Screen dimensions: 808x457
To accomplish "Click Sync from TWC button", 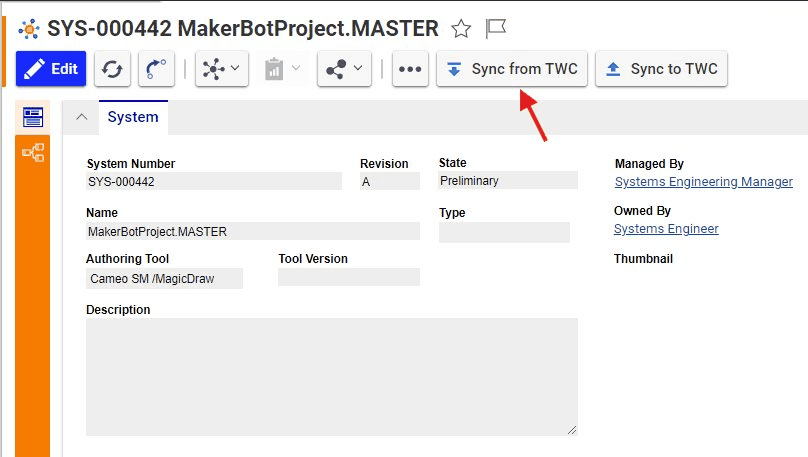I will tap(512, 69).
